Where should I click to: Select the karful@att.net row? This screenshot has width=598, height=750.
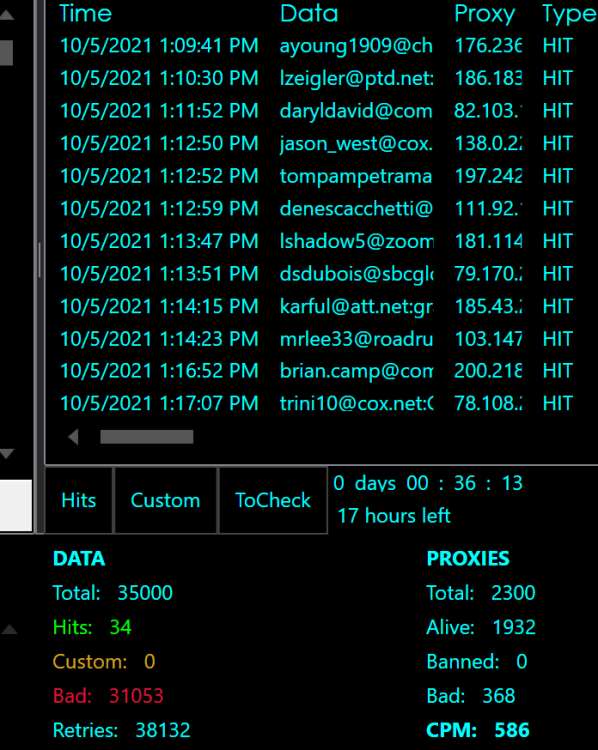point(321,306)
